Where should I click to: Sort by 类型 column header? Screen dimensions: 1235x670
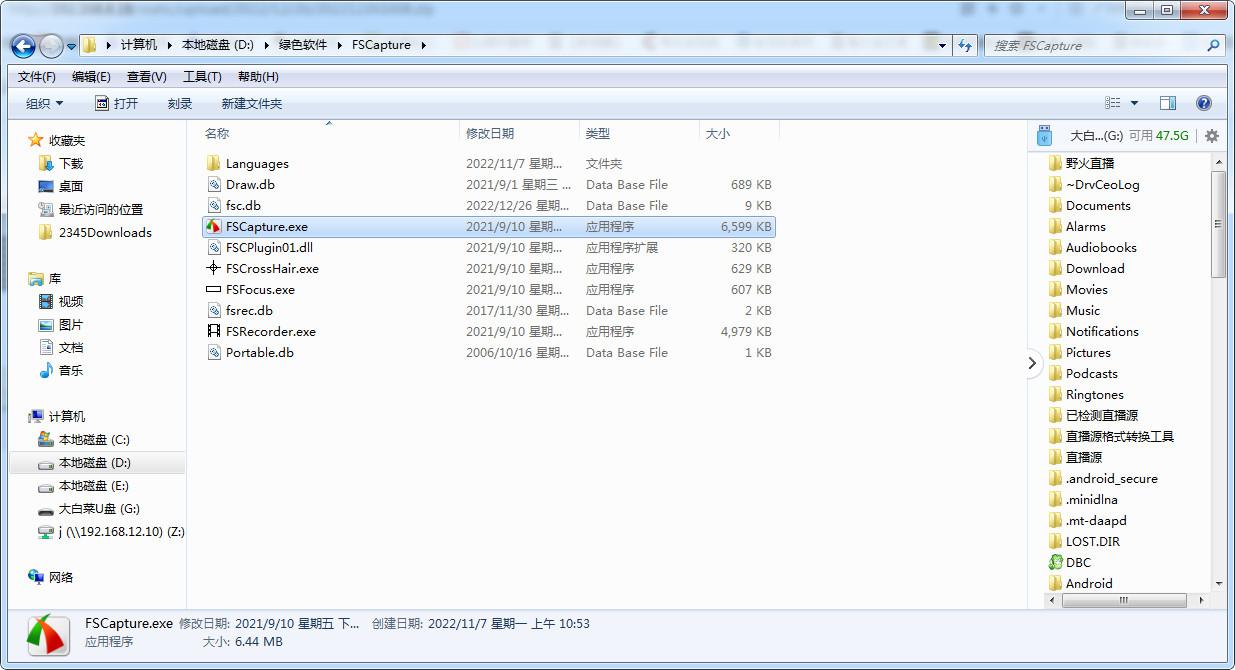coord(598,134)
